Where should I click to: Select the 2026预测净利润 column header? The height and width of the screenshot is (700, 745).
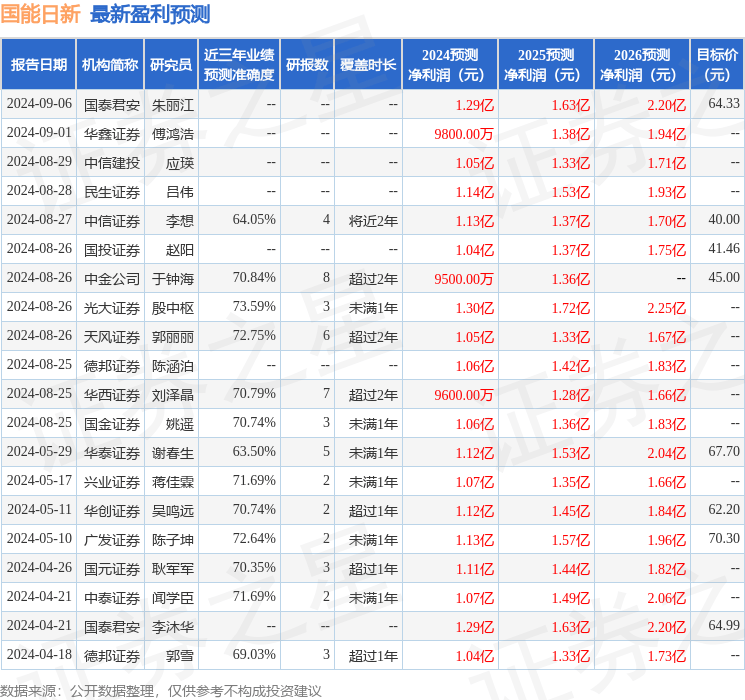click(642, 65)
